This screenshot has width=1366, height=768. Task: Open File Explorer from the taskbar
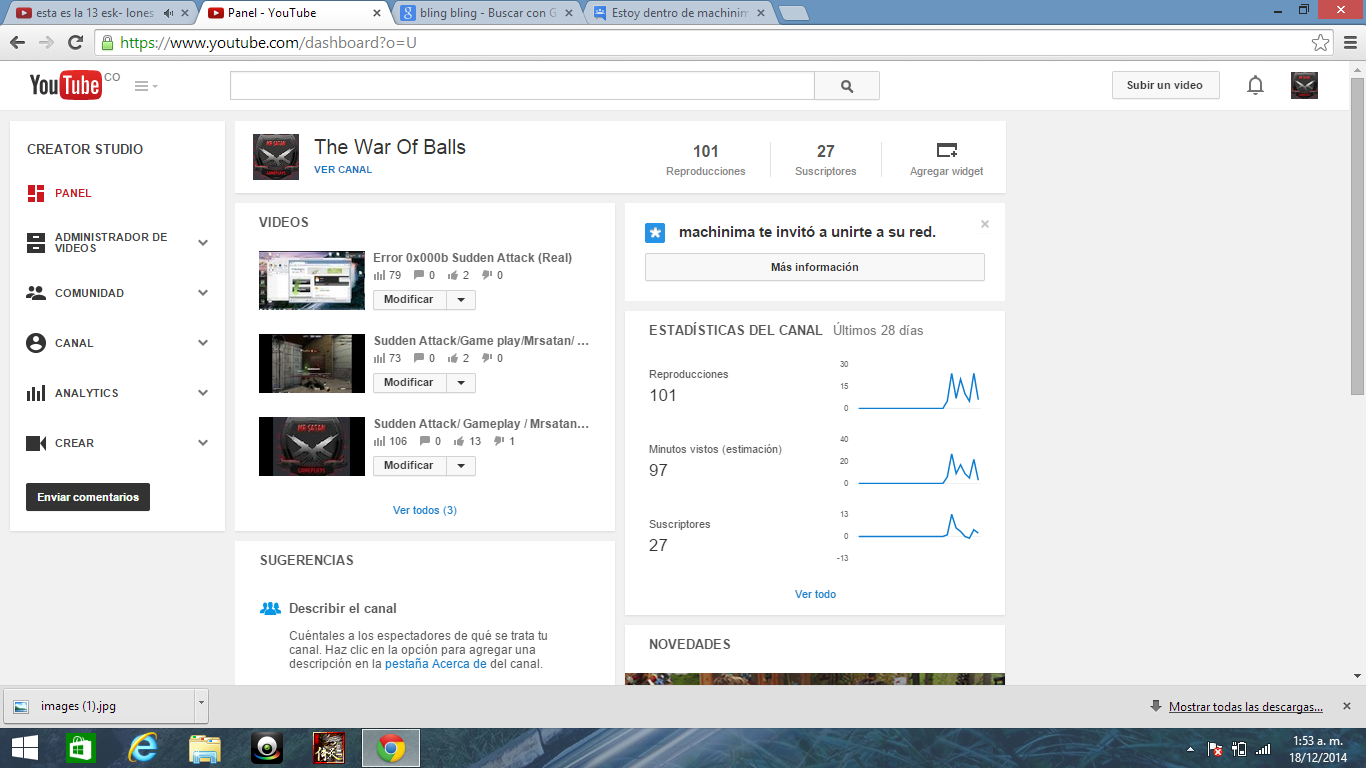[205, 748]
